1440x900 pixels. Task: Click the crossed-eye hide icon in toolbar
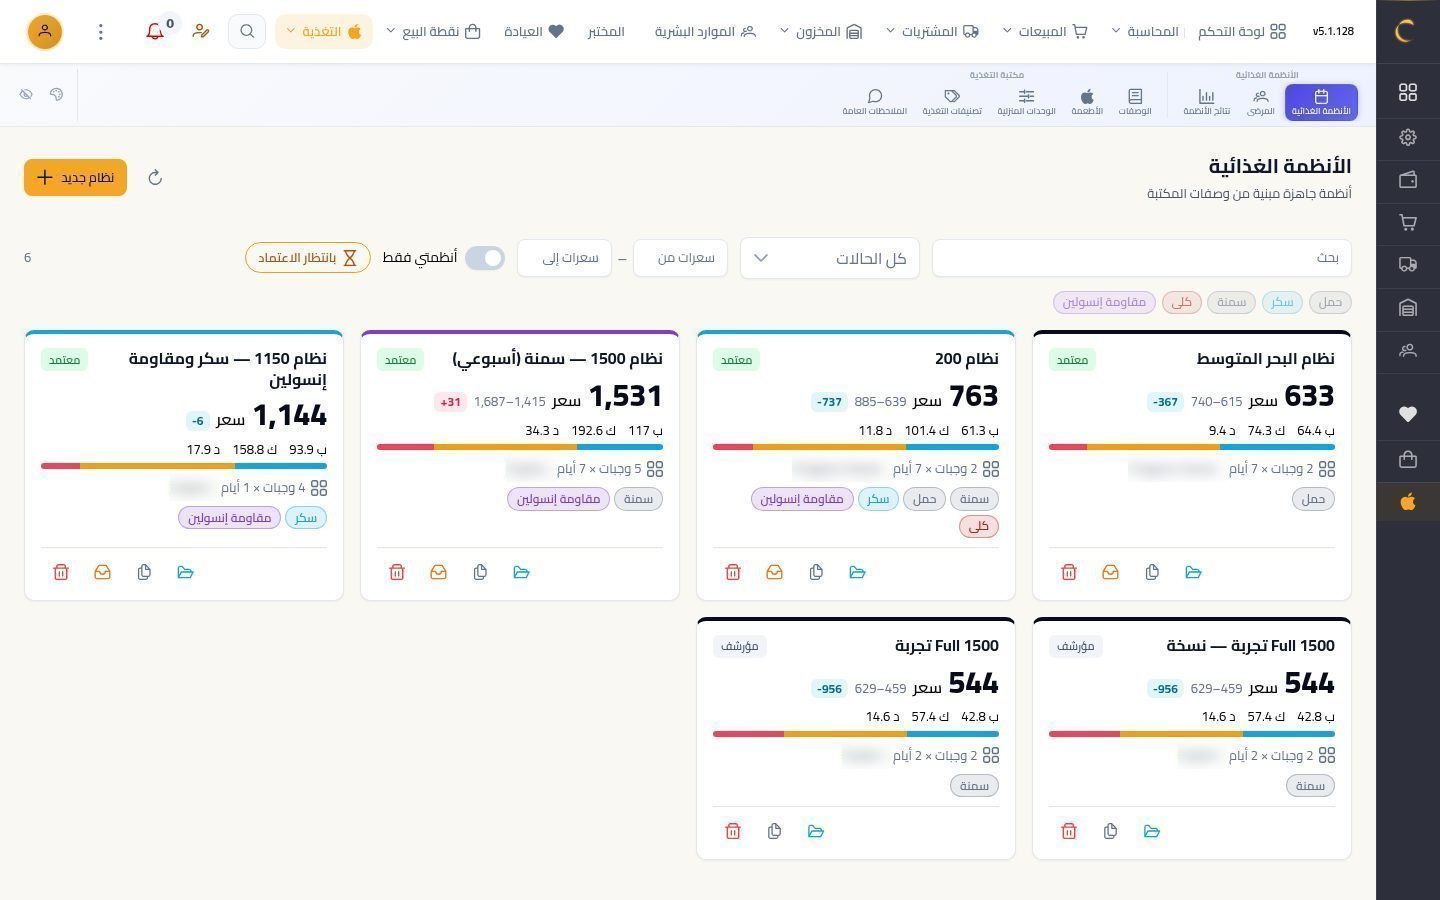point(26,94)
